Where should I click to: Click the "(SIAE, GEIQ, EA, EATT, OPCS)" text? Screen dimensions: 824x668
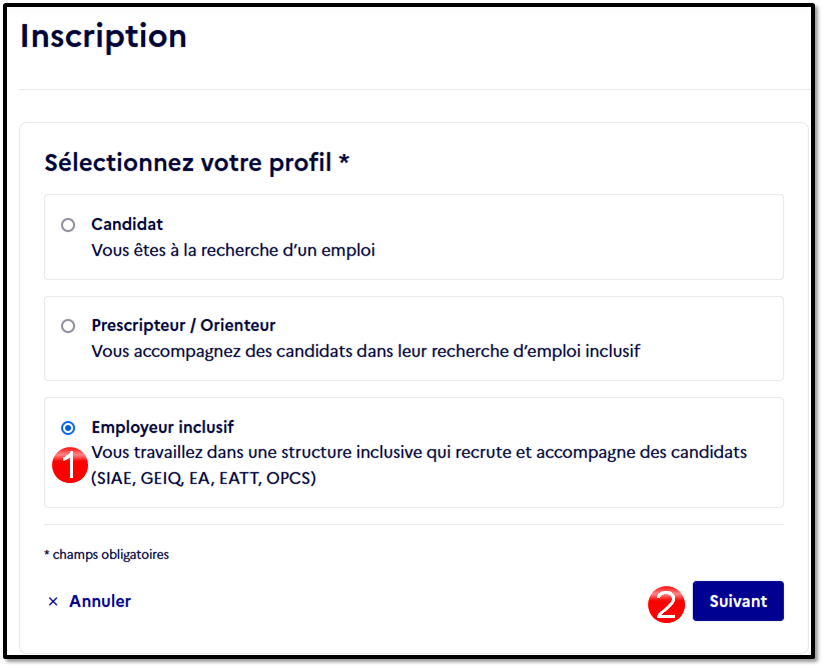(204, 478)
